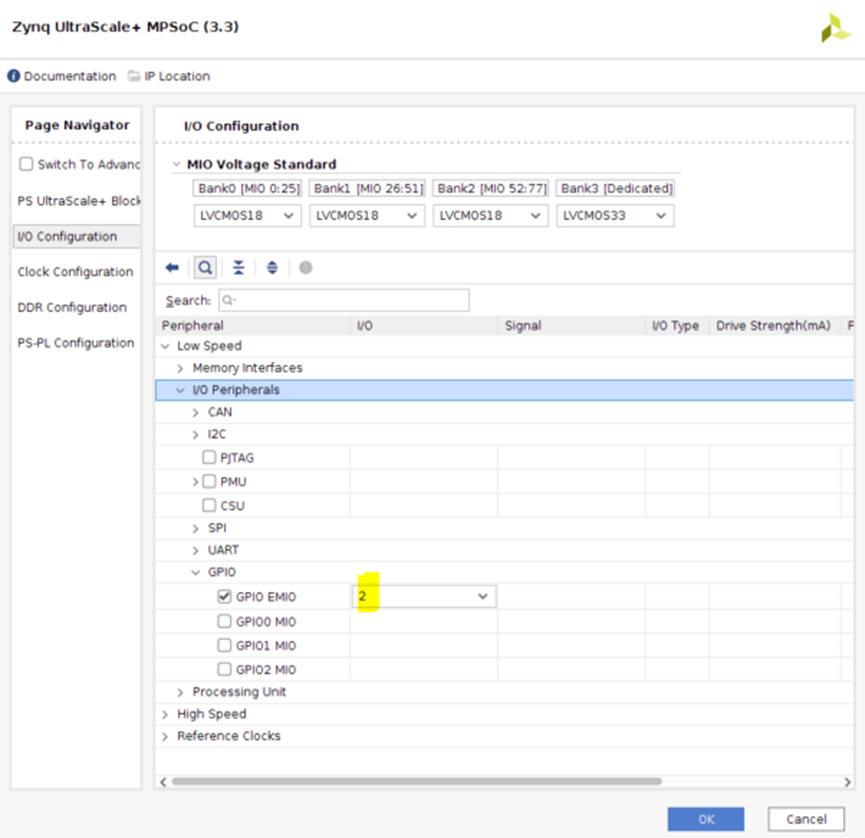Open Bank0 LVCMOS18 voltage dropdown

(x=247, y=216)
